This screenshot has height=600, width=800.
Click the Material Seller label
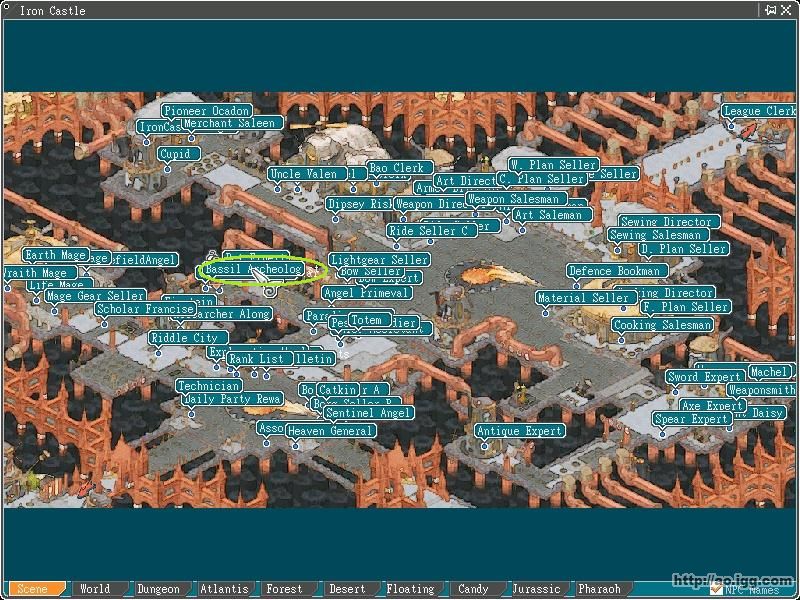click(x=586, y=297)
